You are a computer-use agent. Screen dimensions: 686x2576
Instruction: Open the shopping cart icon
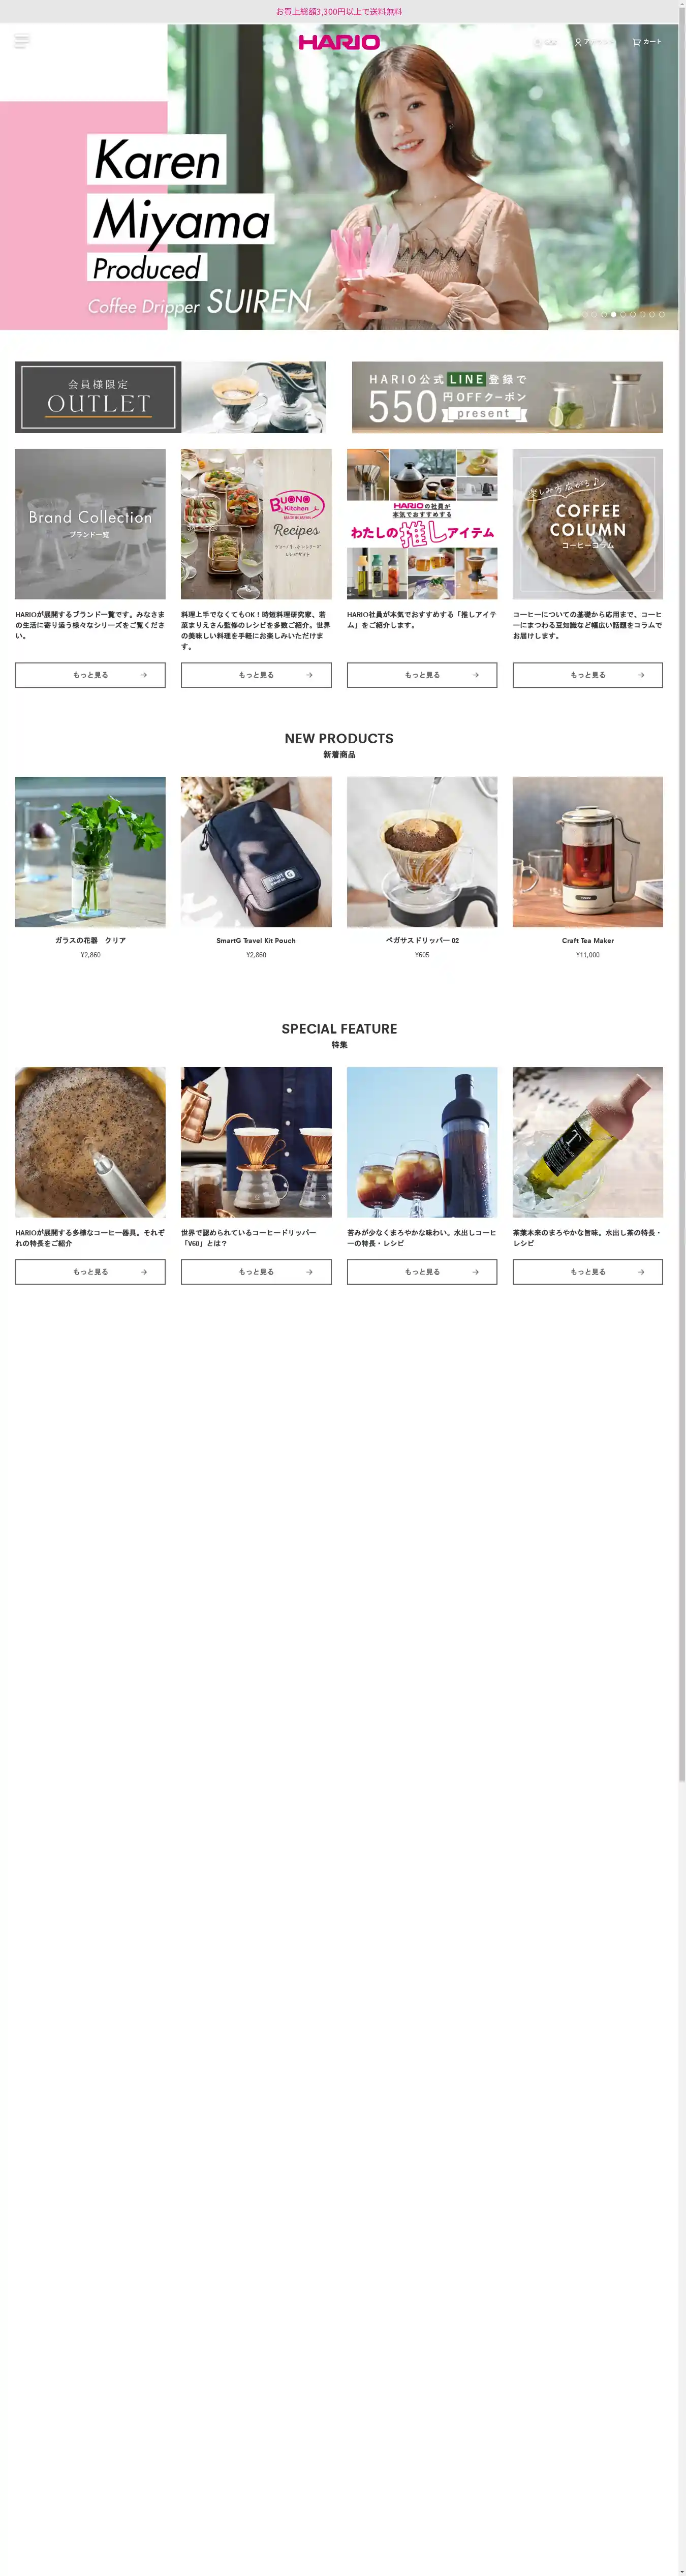(x=647, y=42)
